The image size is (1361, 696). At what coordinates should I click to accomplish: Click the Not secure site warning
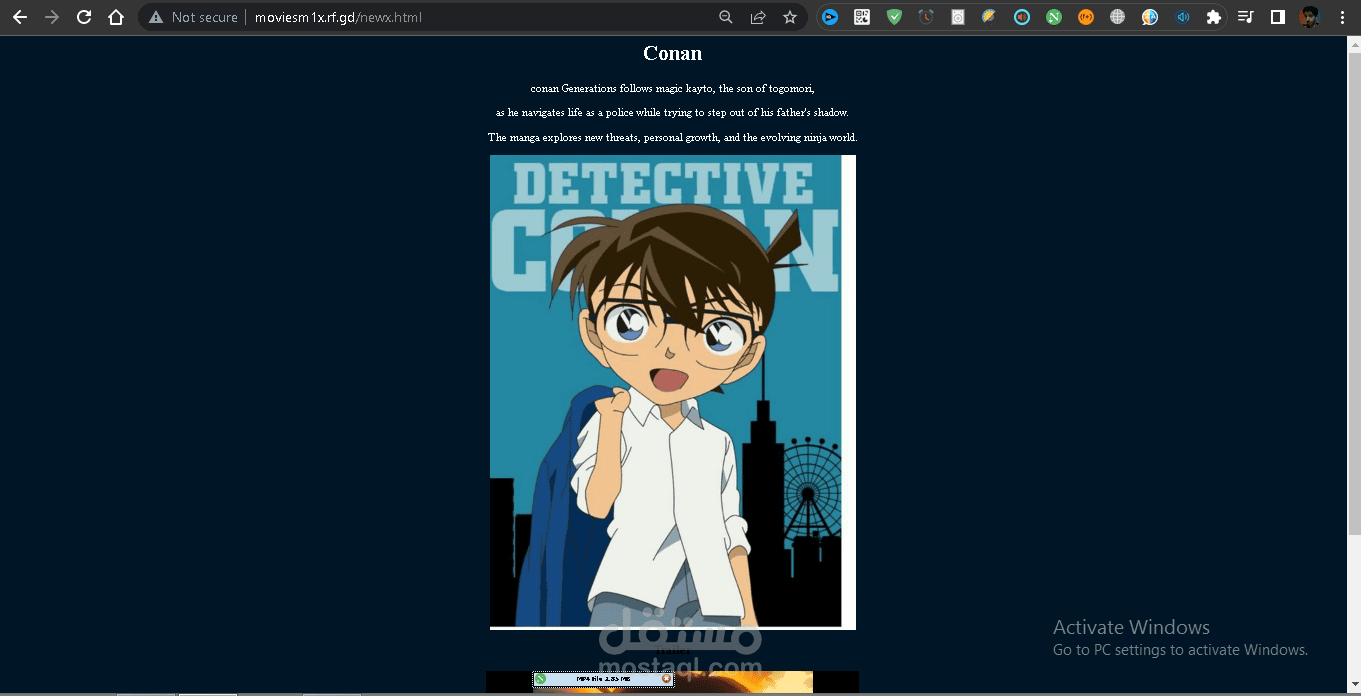(193, 17)
